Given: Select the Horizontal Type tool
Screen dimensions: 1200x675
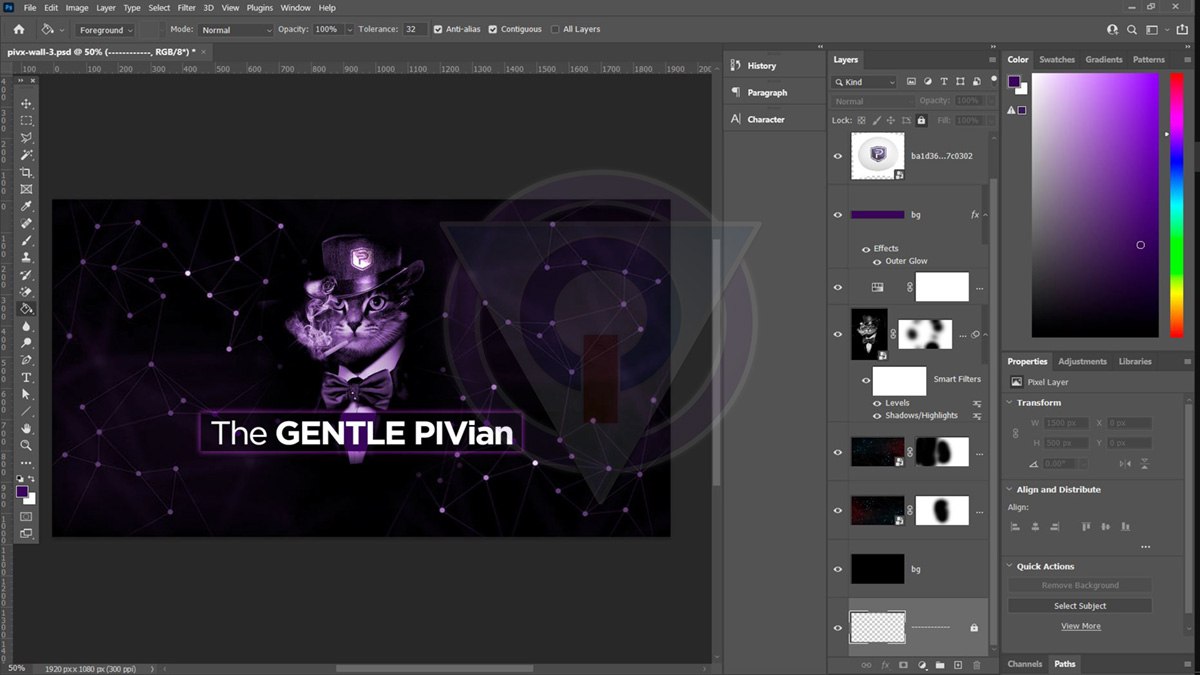Looking at the screenshot, I should 27,377.
